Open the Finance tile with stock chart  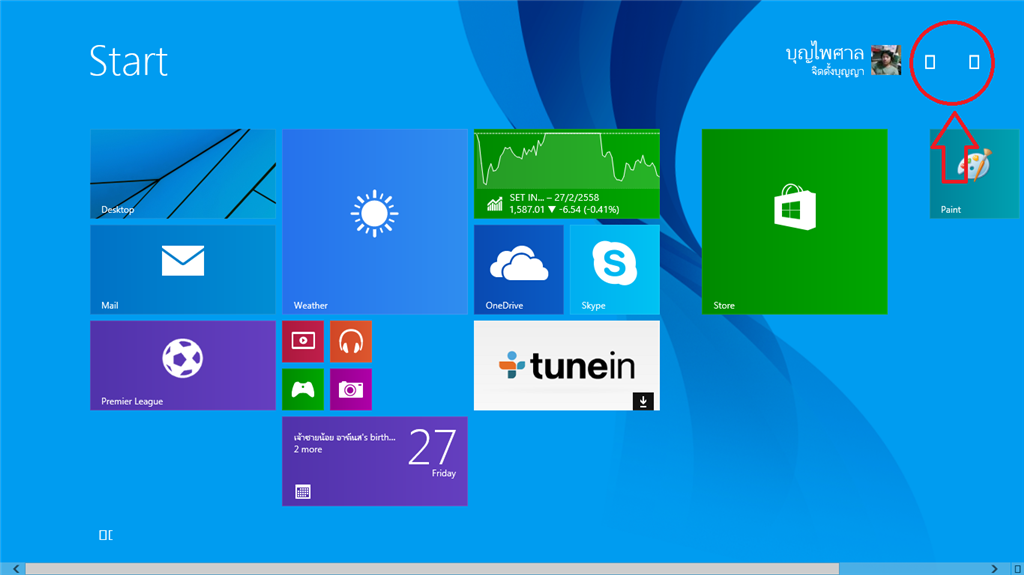[x=567, y=174]
